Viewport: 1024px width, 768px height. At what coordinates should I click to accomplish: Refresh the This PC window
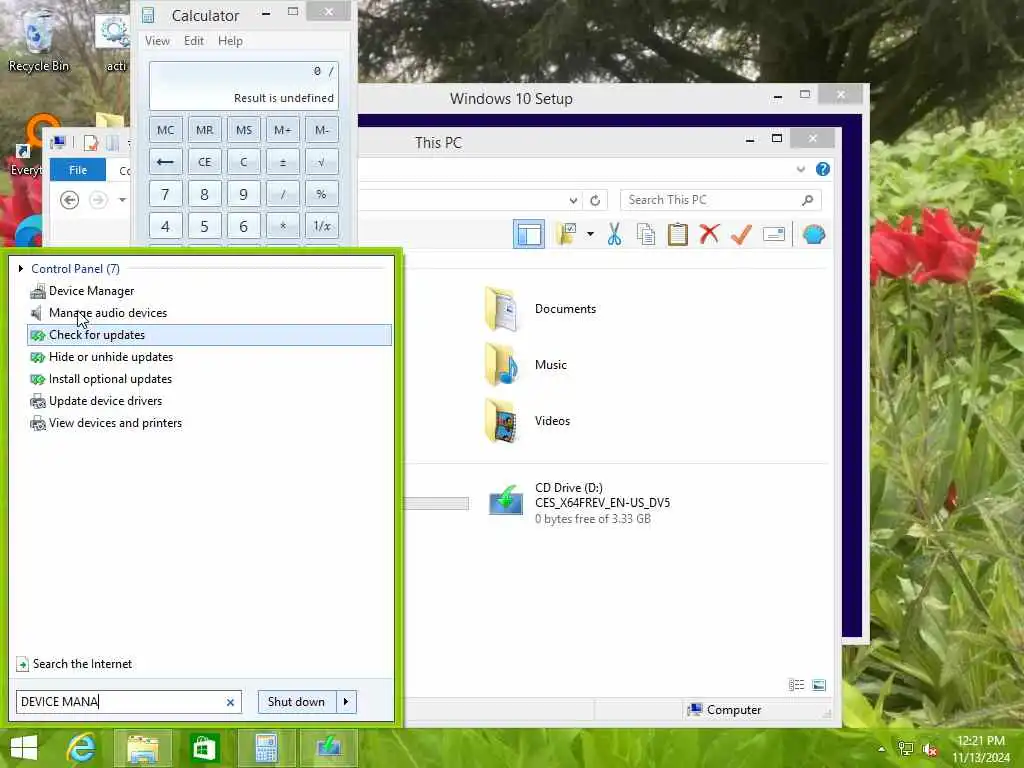[595, 200]
